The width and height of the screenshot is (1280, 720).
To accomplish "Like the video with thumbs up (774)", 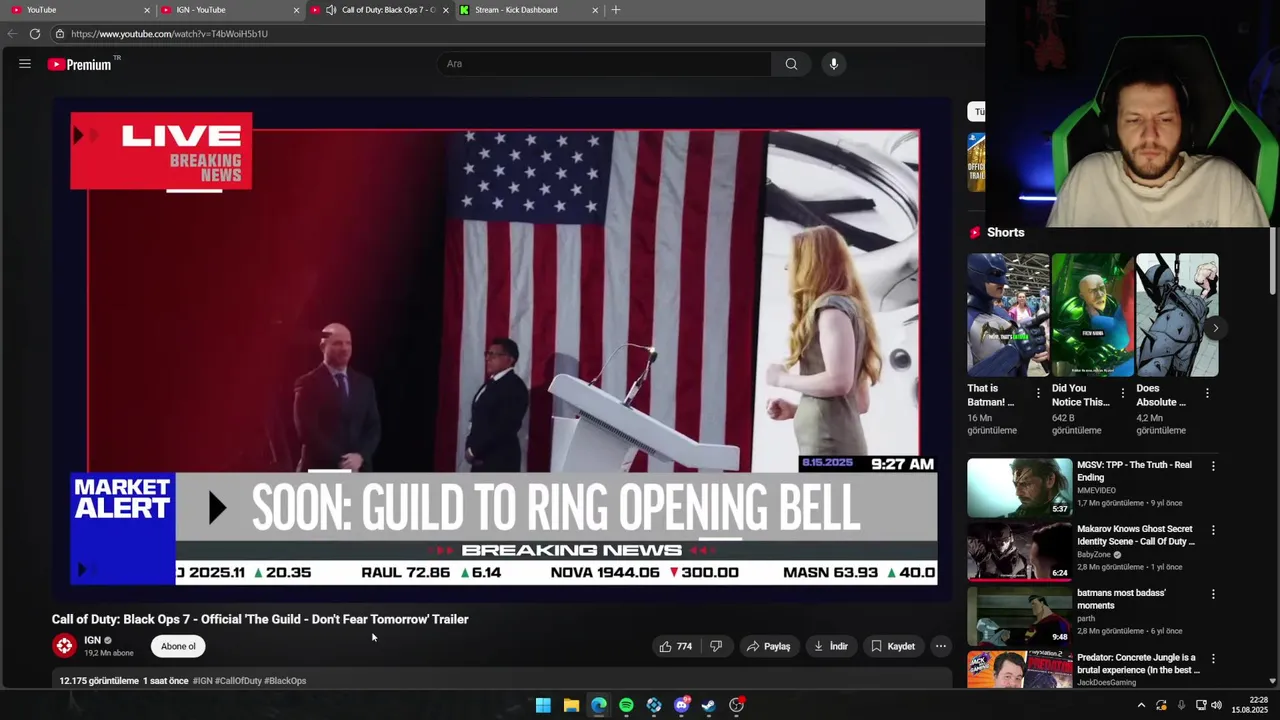I will [676, 646].
